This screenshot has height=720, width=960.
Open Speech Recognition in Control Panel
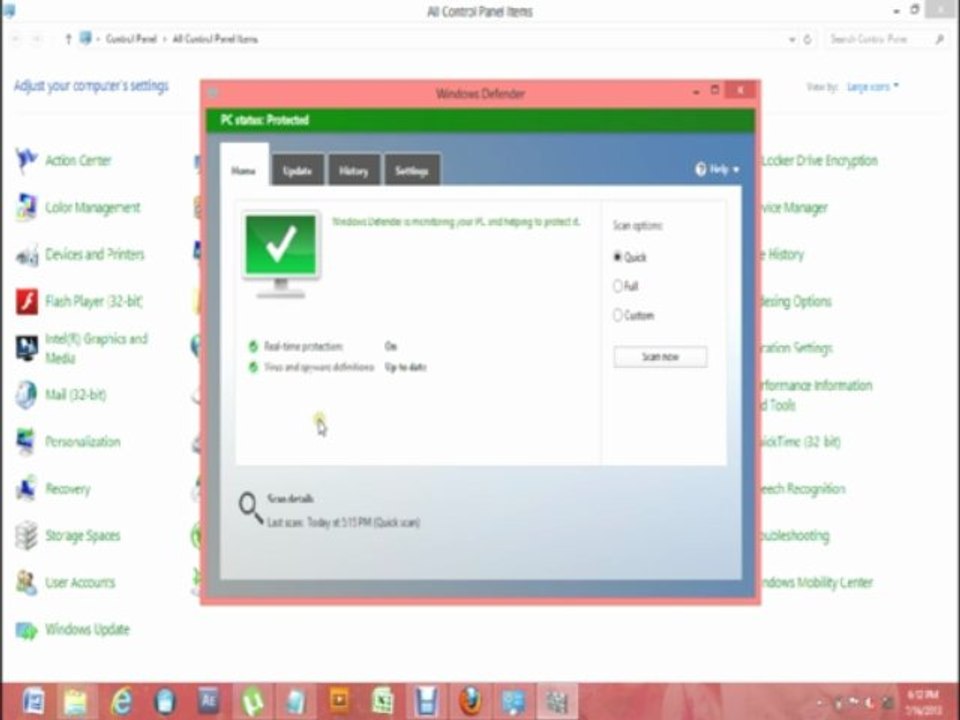pyautogui.click(x=803, y=489)
